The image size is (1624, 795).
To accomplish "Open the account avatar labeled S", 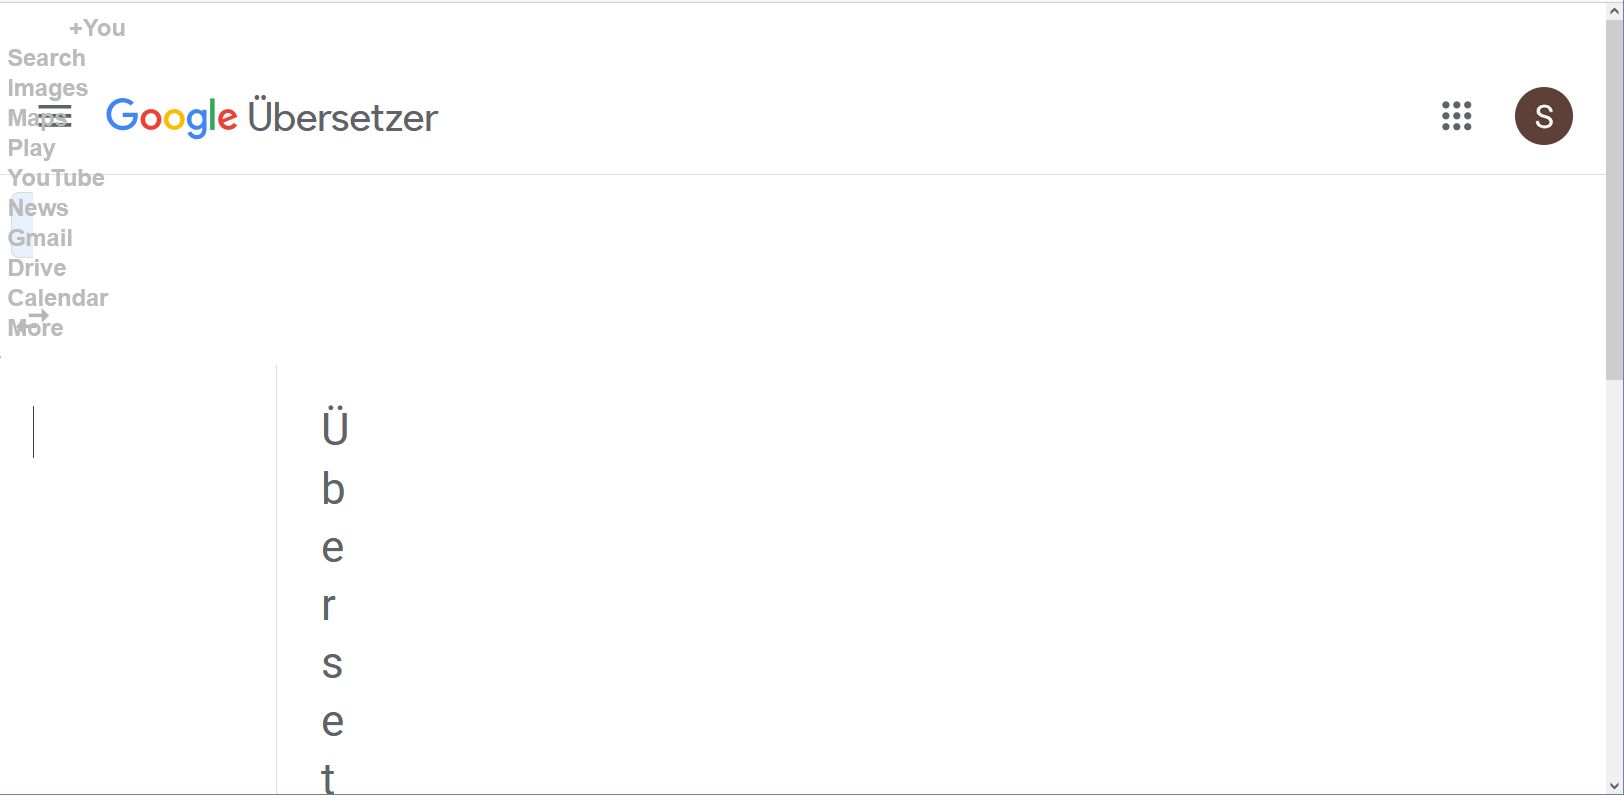I will coord(1543,116).
